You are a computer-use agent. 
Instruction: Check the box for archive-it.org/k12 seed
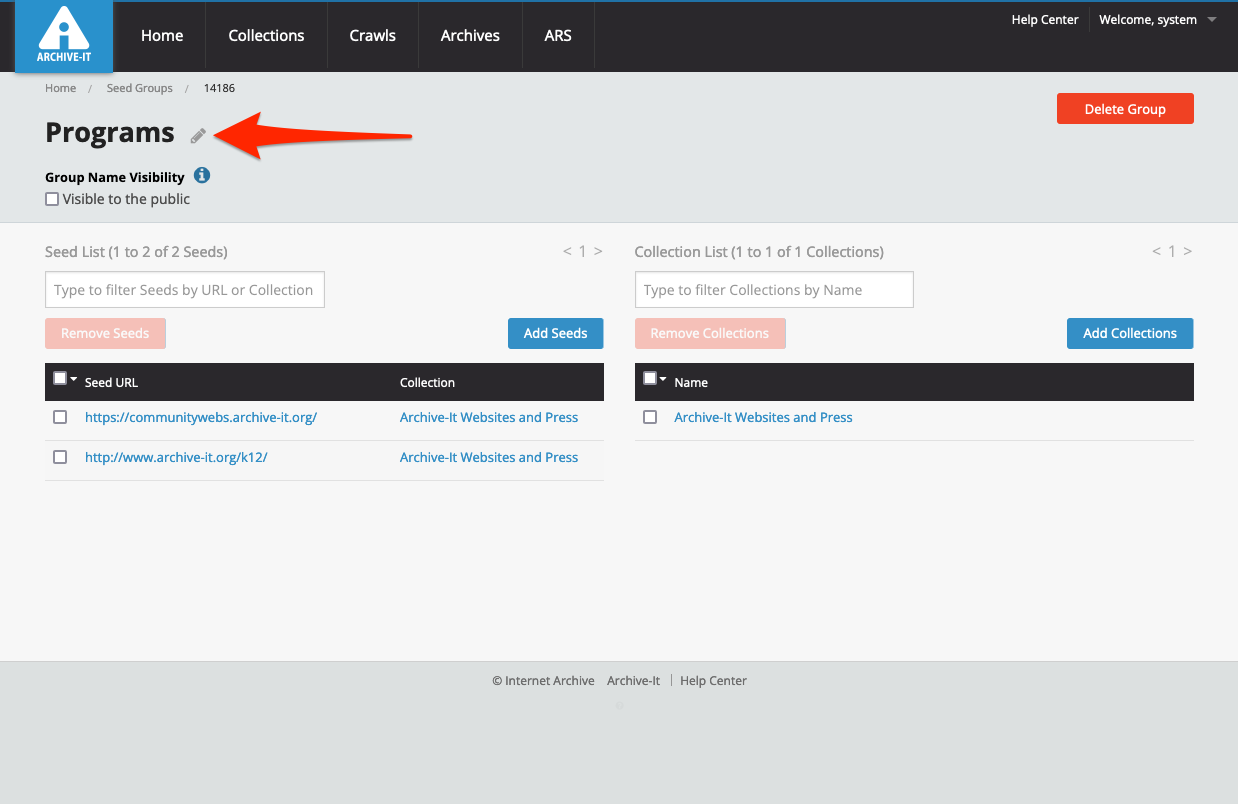coord(60,457)
